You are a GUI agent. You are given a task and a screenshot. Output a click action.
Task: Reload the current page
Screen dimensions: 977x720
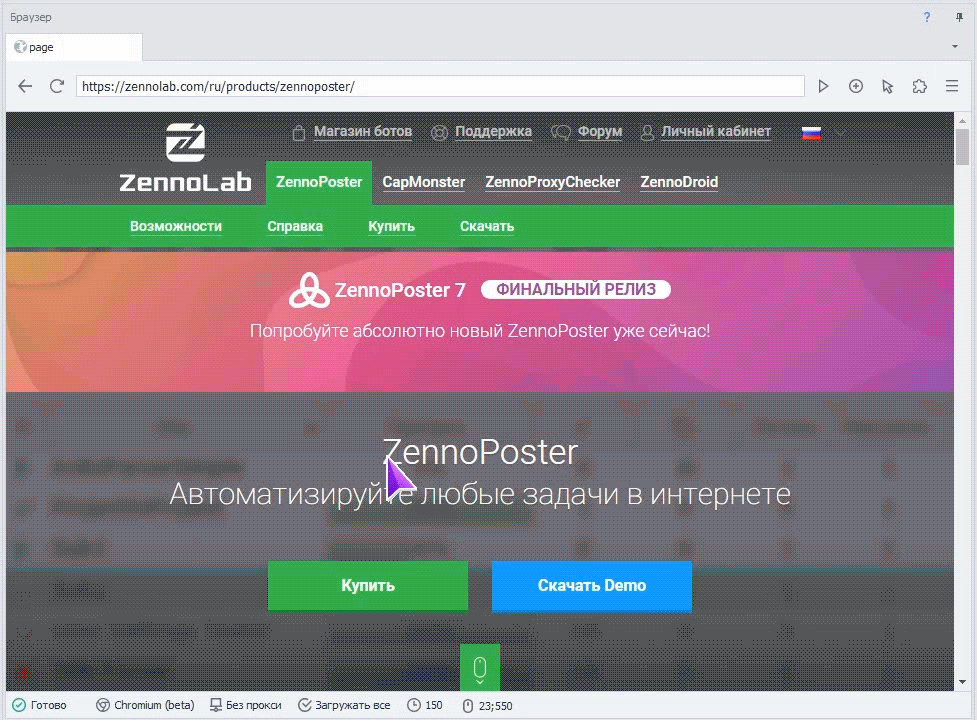[57, 86]
